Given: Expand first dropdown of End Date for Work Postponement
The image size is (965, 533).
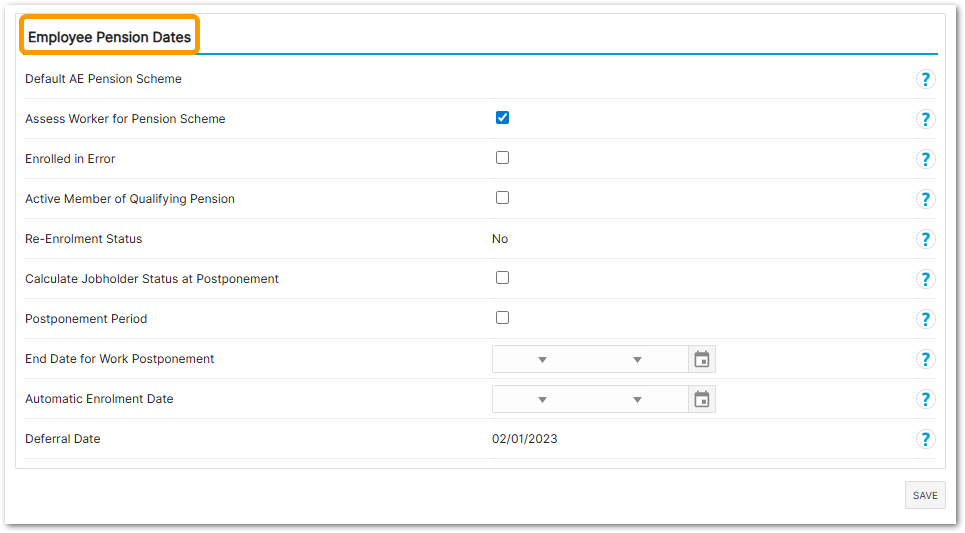Looking at the screenshot, I should pos(542,359).
